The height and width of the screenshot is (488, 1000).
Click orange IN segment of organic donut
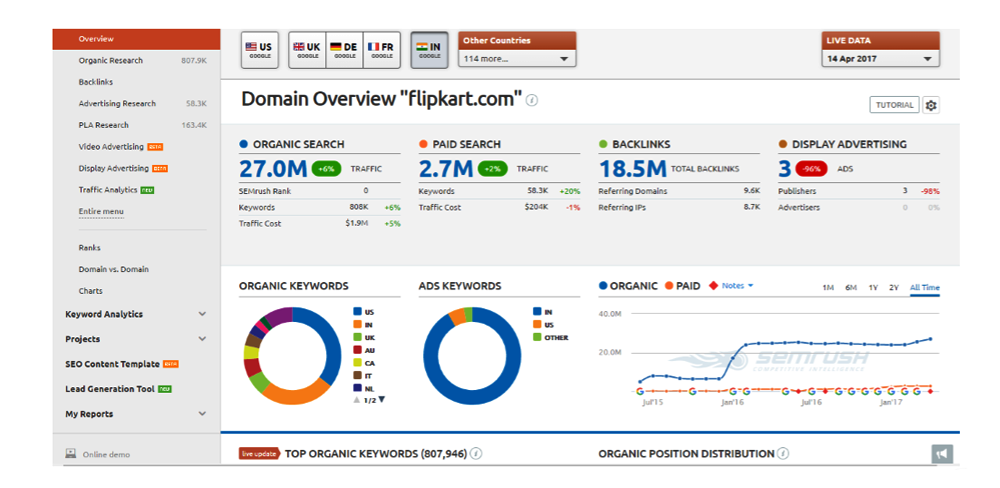click(295, 395)
